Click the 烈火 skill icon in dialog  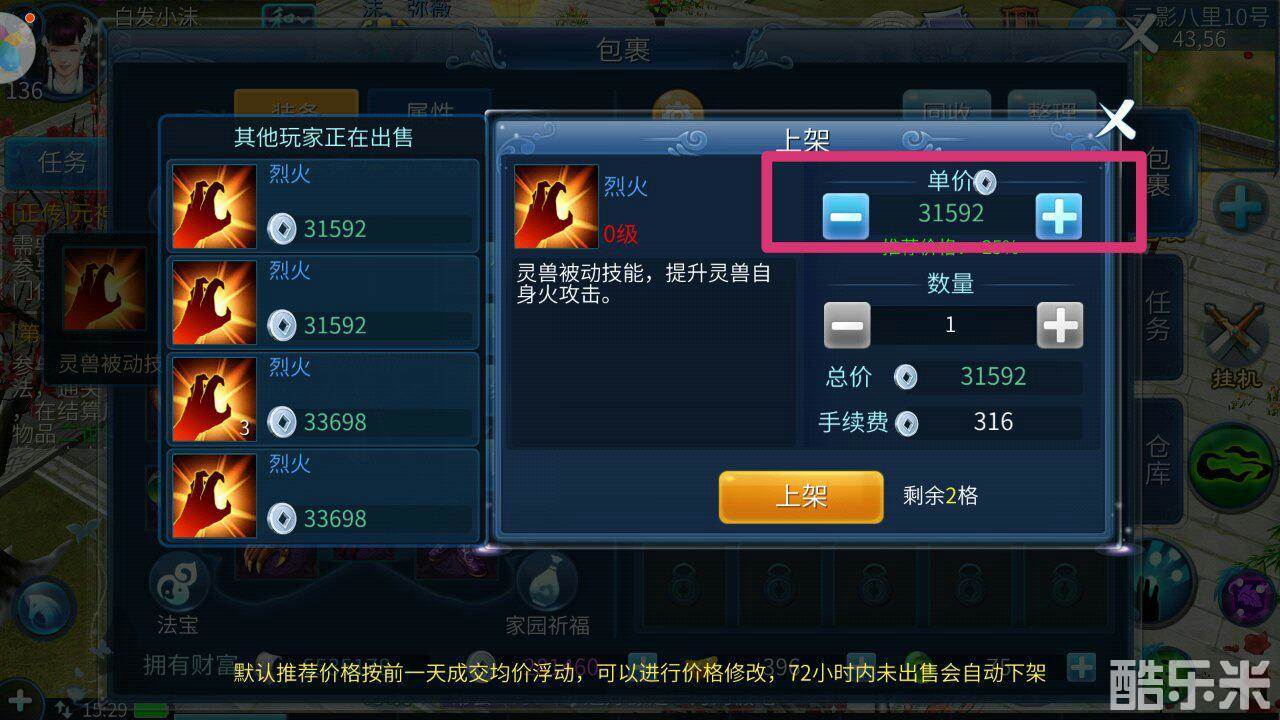click(556, 207)
